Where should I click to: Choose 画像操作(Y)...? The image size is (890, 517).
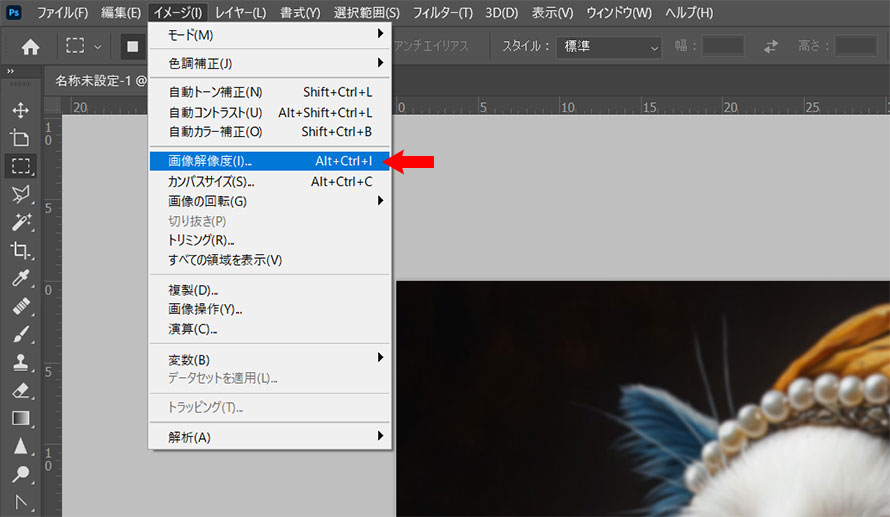(x=270, y=309)
